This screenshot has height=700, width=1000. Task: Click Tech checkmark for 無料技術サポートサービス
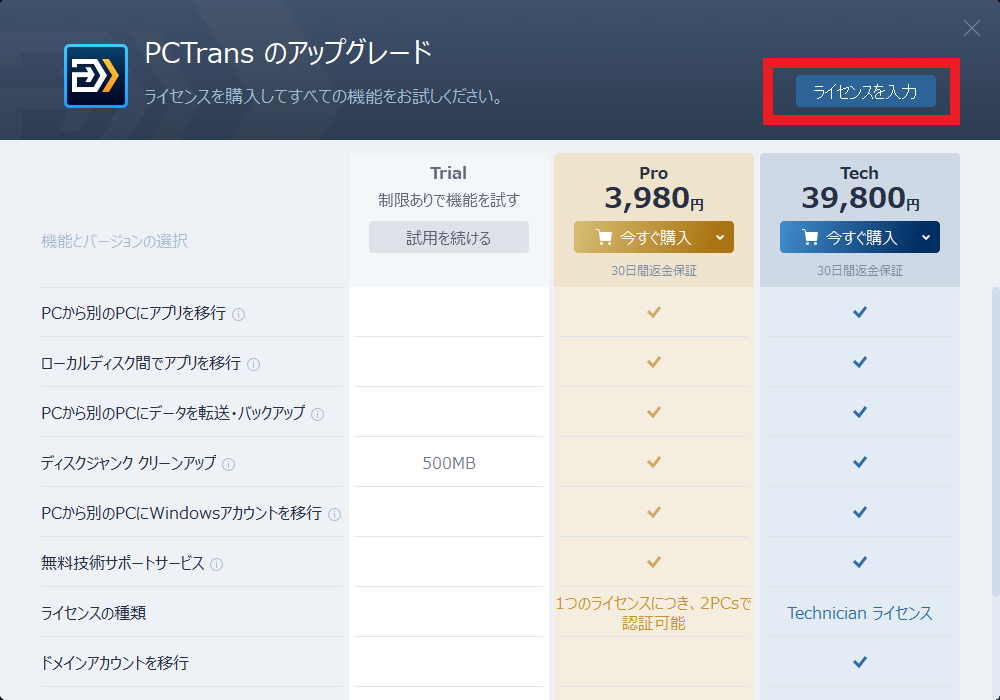[x=860, y=562]
